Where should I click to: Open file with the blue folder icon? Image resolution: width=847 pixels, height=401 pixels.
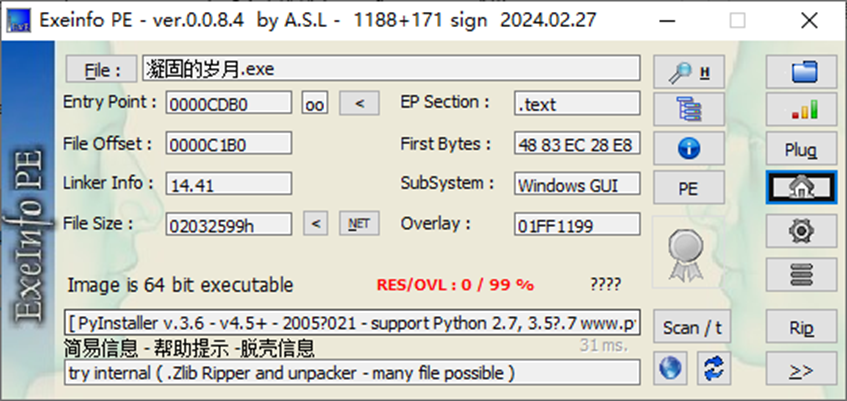(802, 71)
